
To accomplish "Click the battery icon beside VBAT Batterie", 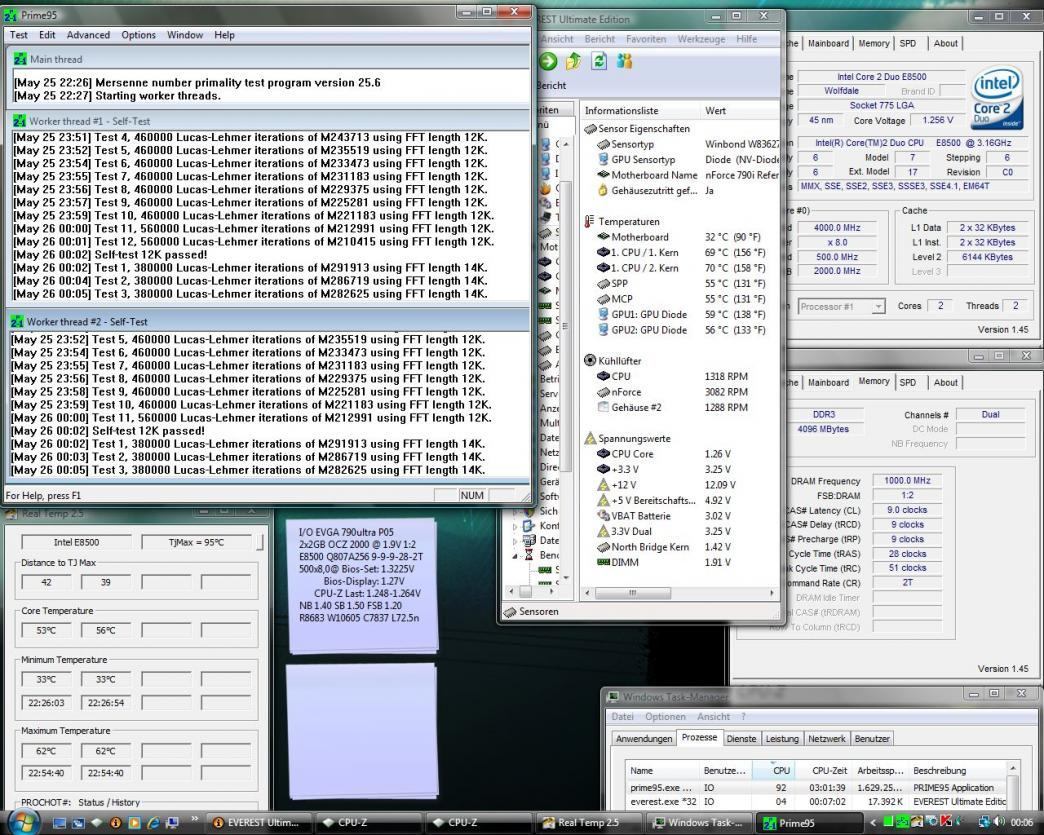I will (x=603, y=516).
